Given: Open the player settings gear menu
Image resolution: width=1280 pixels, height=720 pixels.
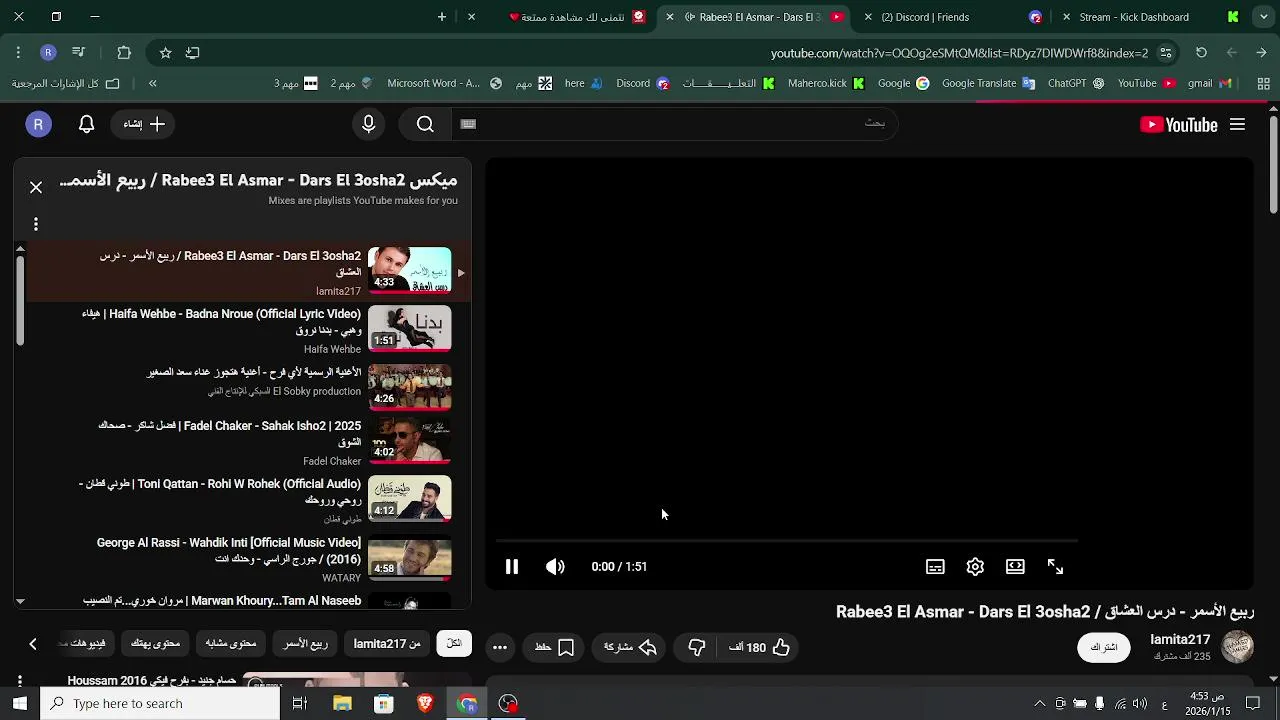Looking at the screenshot, I should pos(975,567).
